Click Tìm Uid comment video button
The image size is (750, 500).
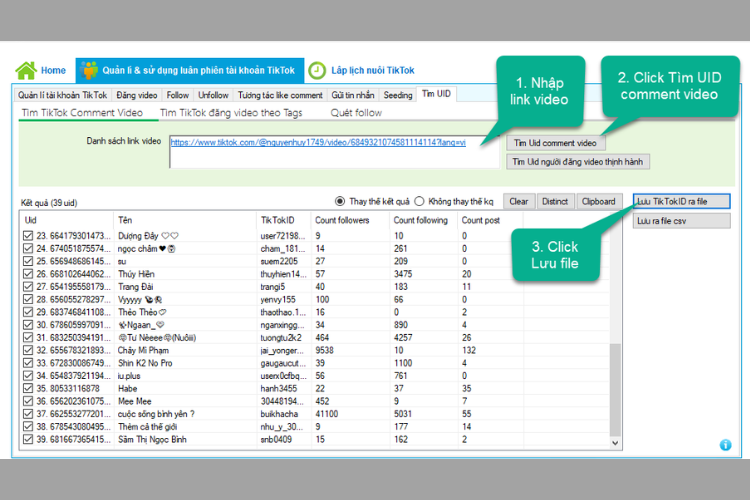pyautogui.click(x=555, y=143)
